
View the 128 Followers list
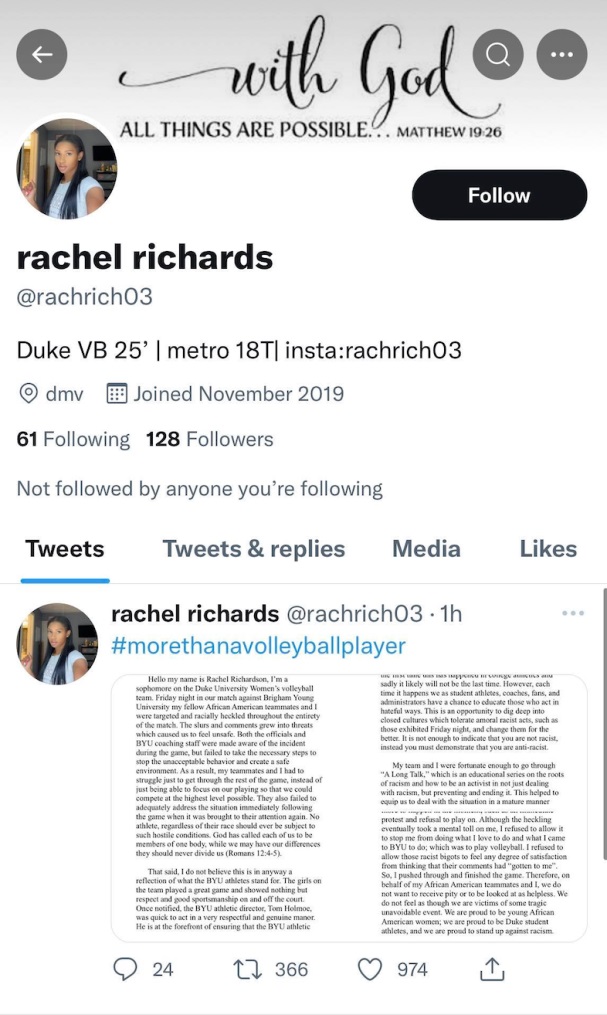pos(210,439)
